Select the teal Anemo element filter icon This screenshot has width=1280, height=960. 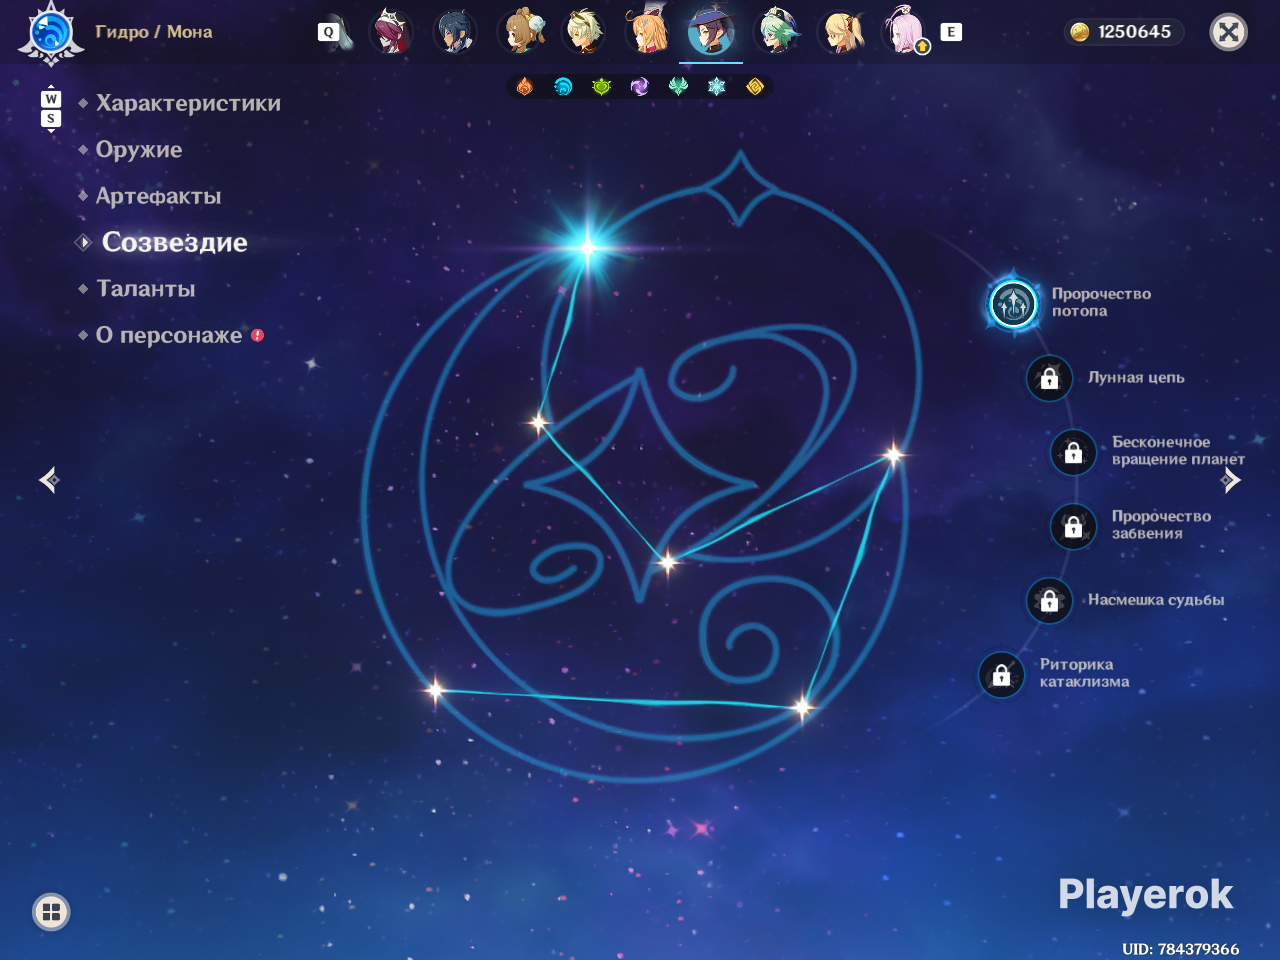pyautogui.click(x=678, y=87)
